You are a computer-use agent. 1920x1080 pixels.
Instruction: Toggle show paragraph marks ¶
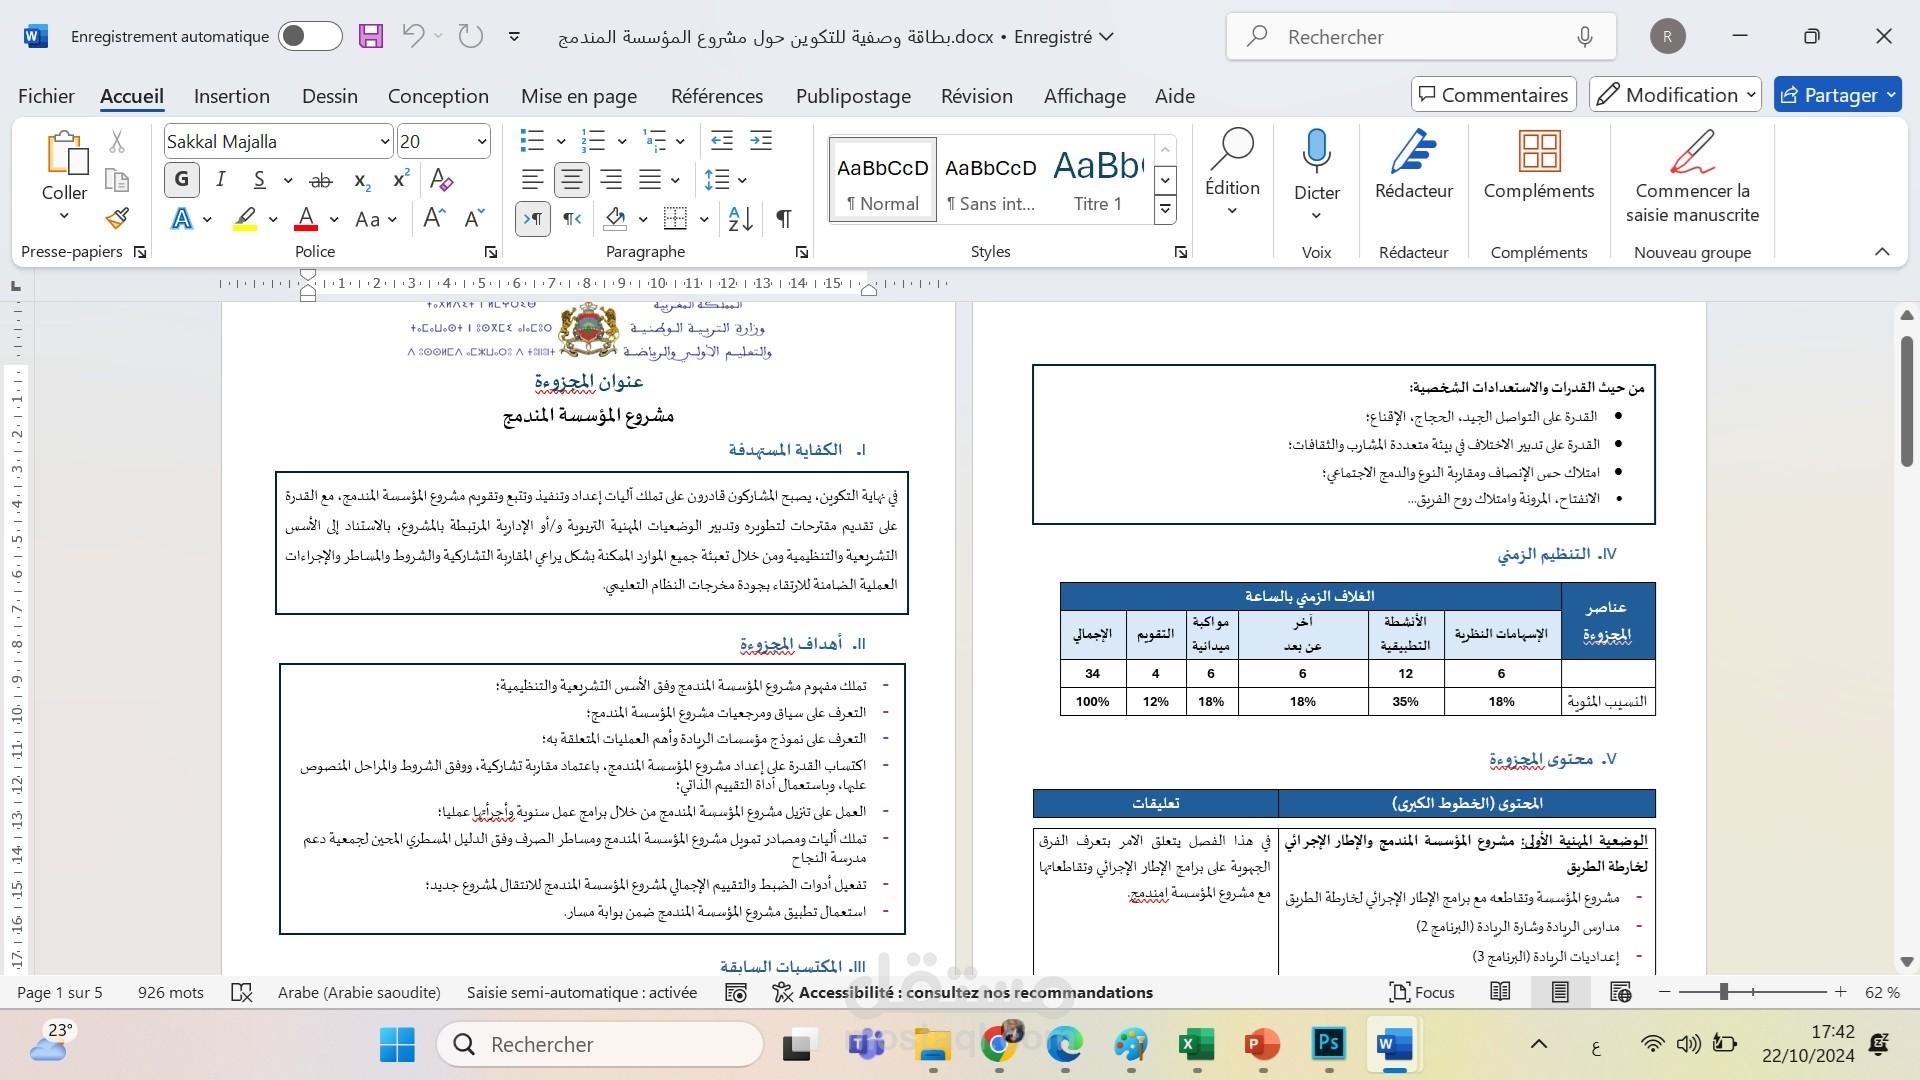tap(784, 219)
